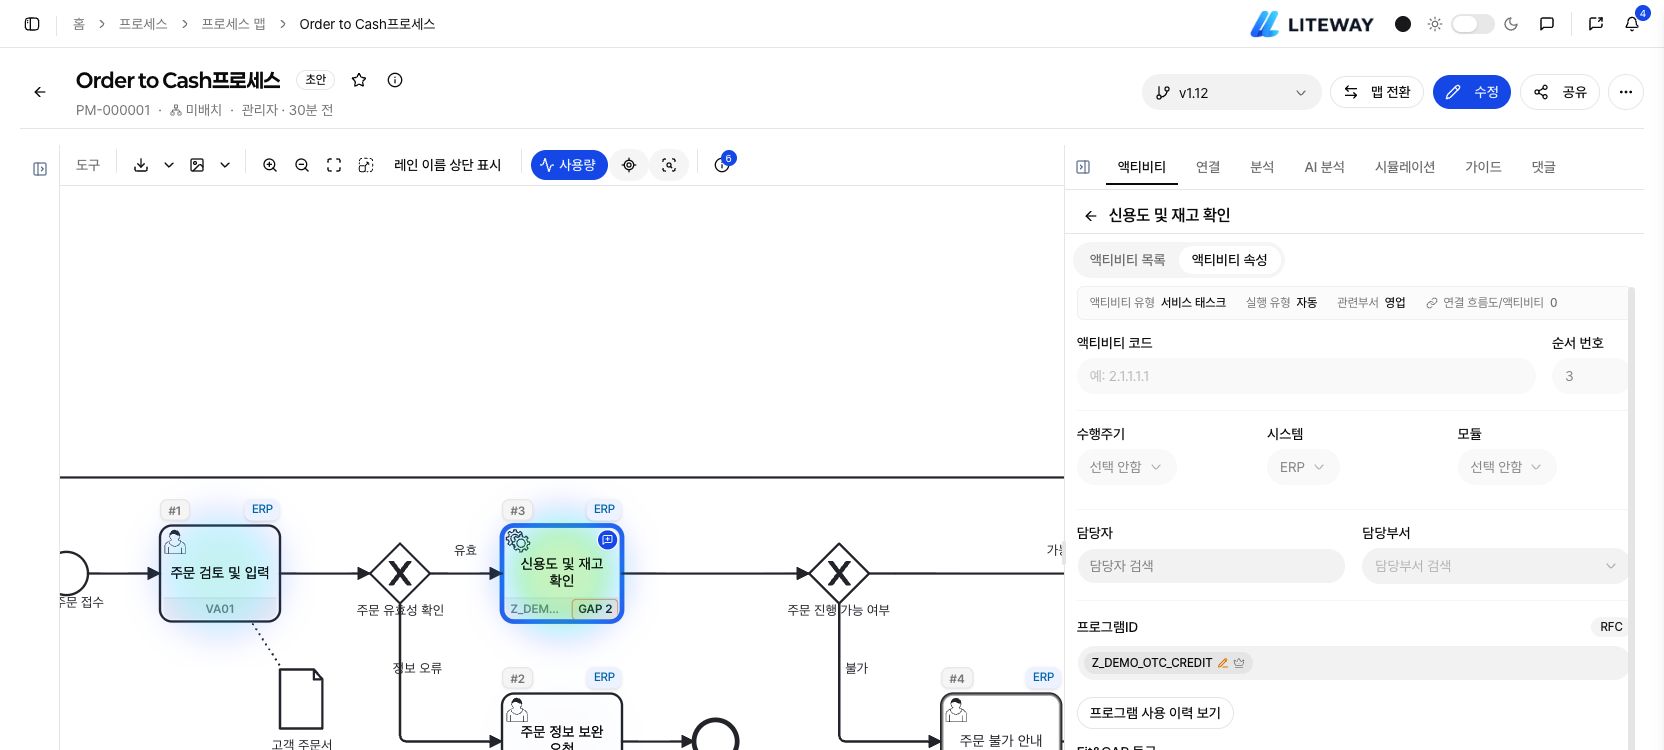This screenshot has width=1664, height=750.
Task: Open the 시스템 ERP dropdown
Action: (x=1302, y=467)
